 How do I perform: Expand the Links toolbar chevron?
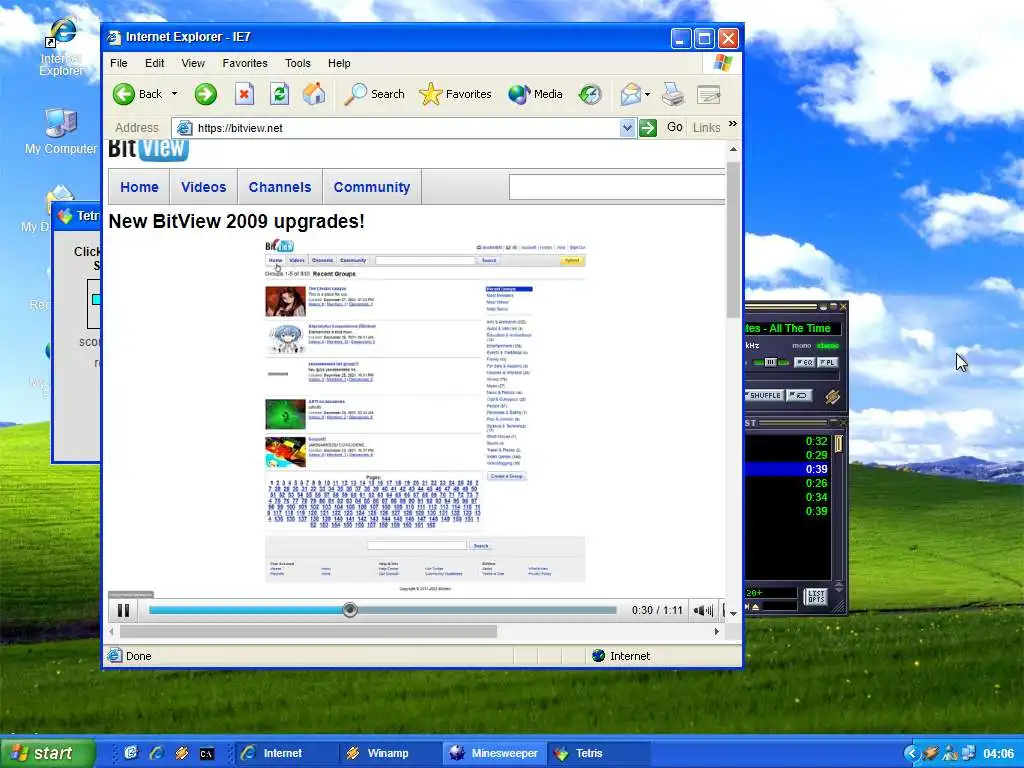733,123
